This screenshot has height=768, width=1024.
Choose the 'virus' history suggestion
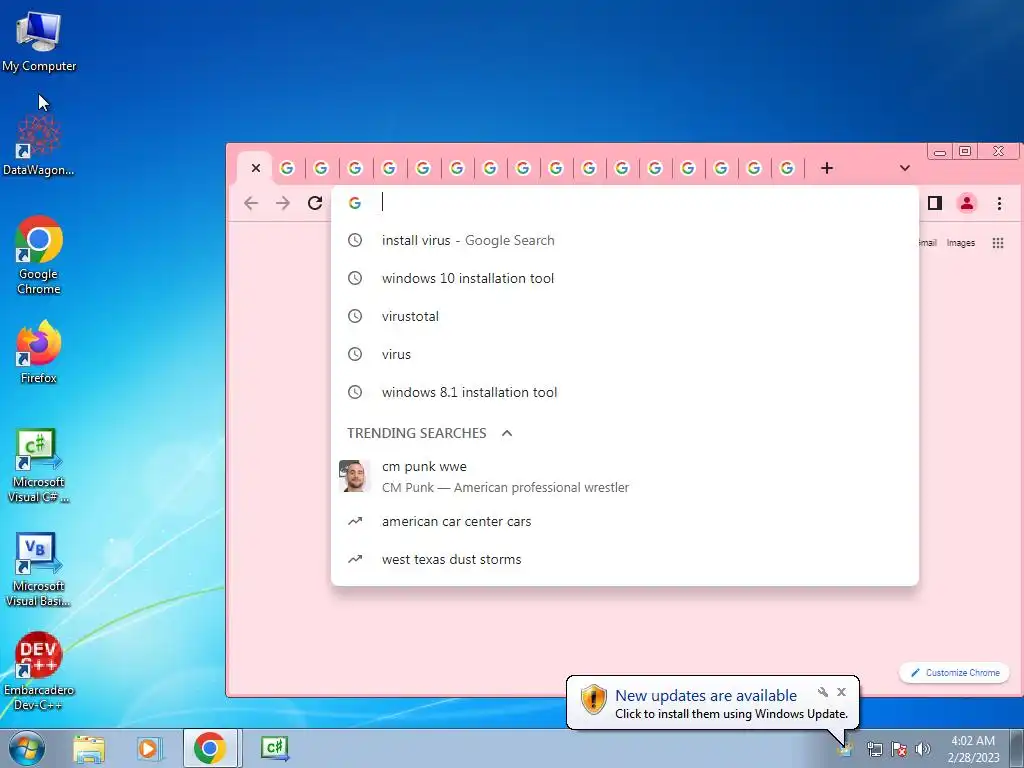click(x=624, y=354)
